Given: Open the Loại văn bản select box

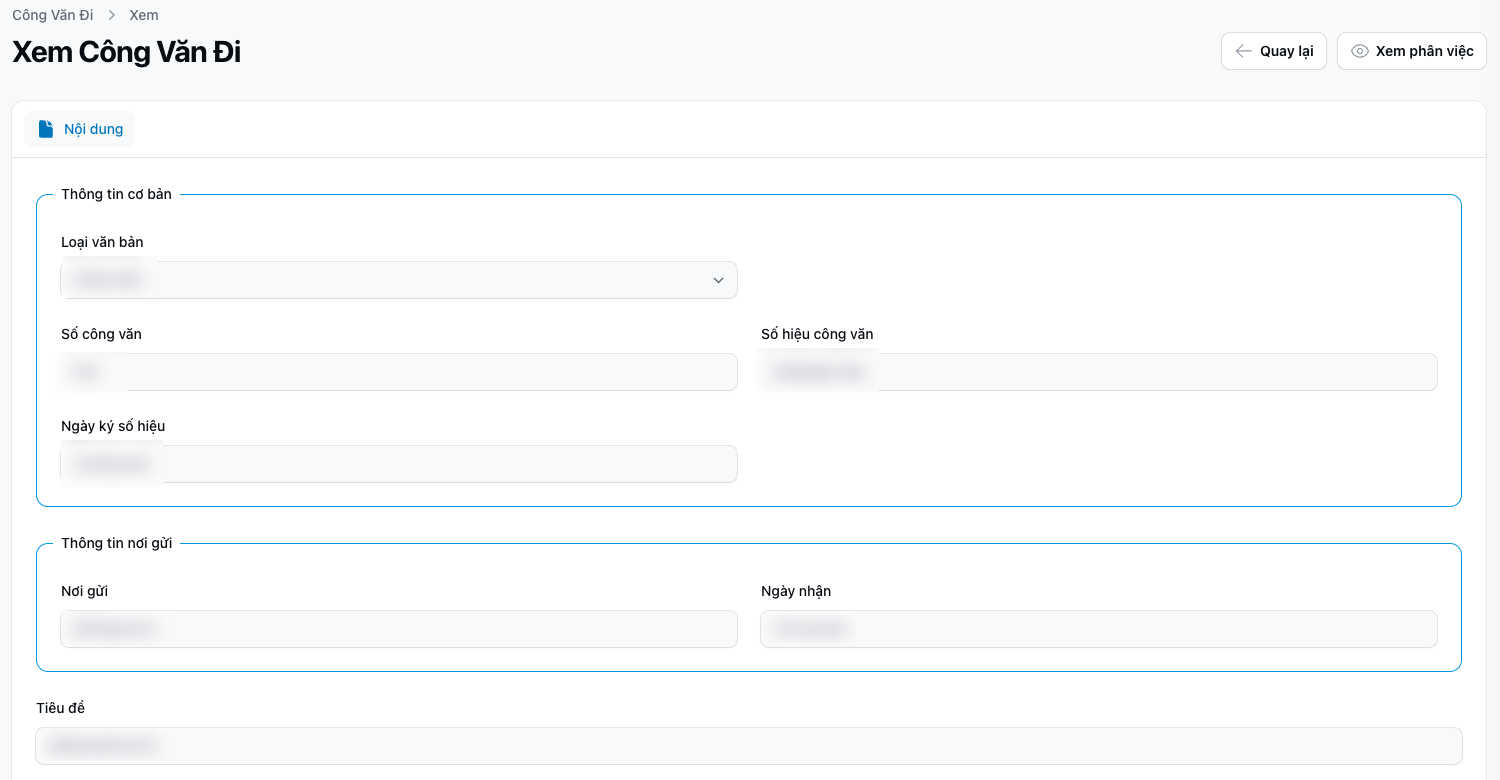Looking at the screenshot, I should point(398,280).
